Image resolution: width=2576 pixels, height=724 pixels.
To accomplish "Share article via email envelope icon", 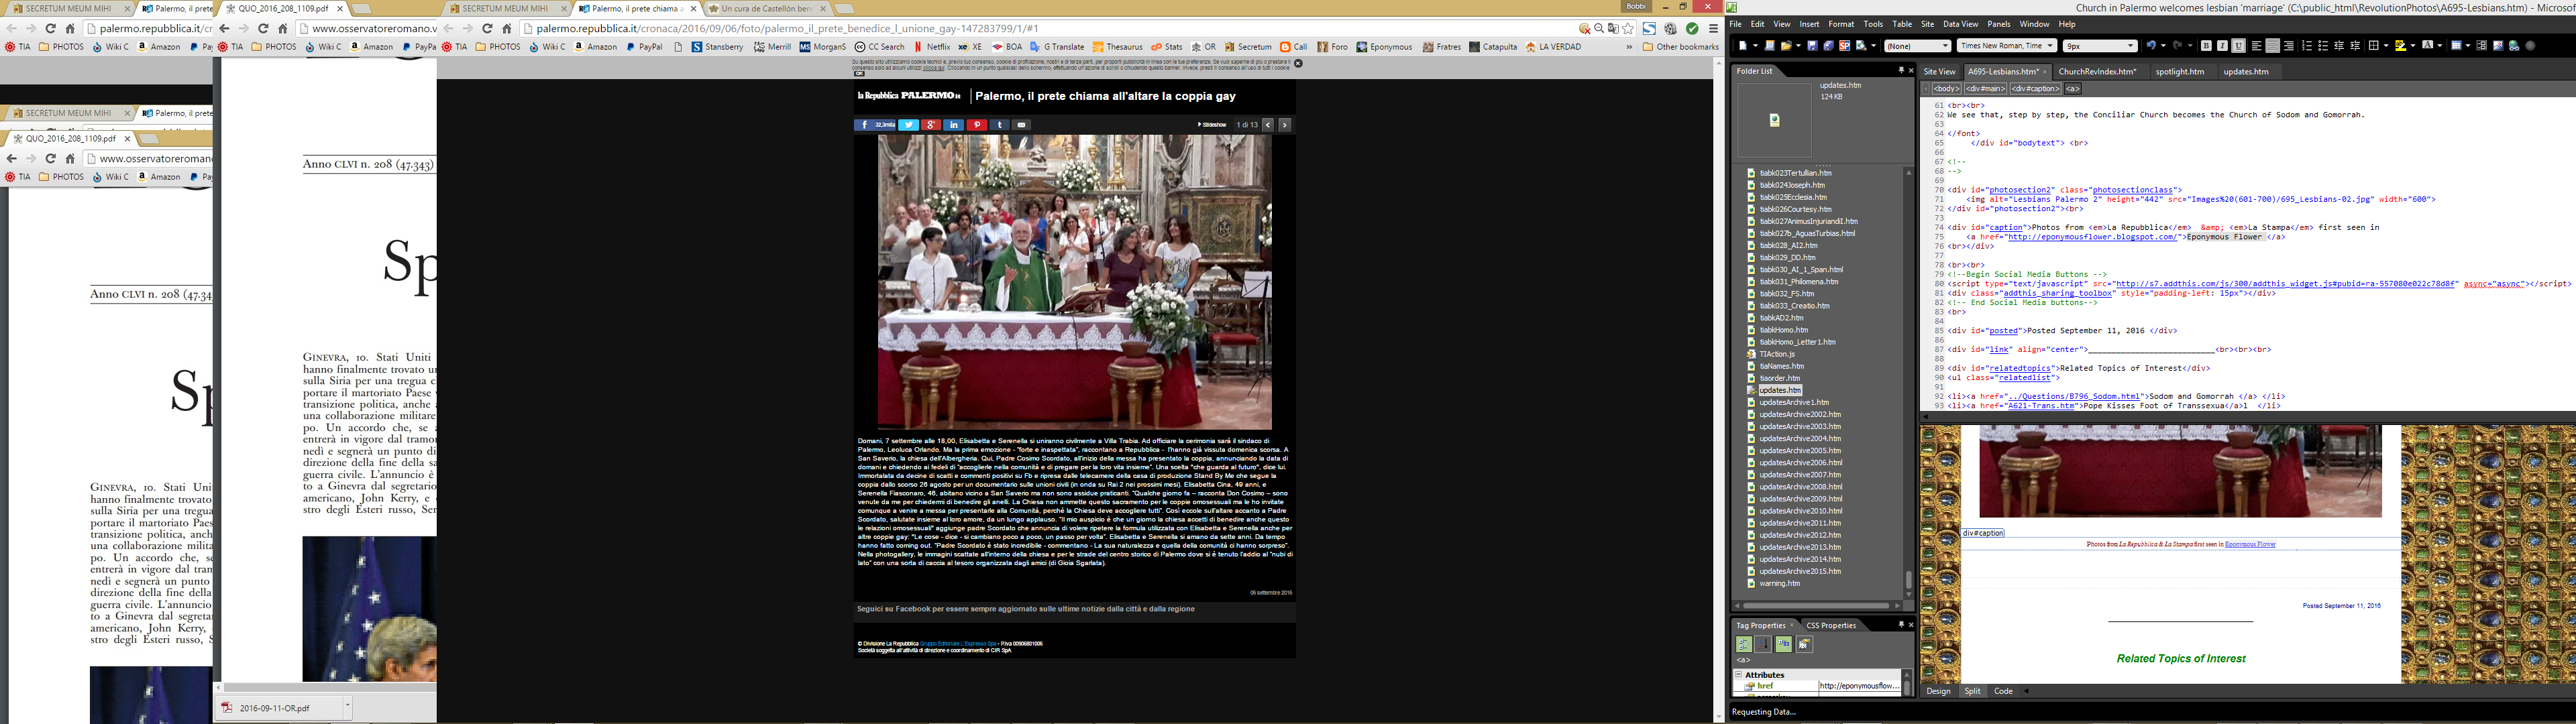I will pos(1021,125).
